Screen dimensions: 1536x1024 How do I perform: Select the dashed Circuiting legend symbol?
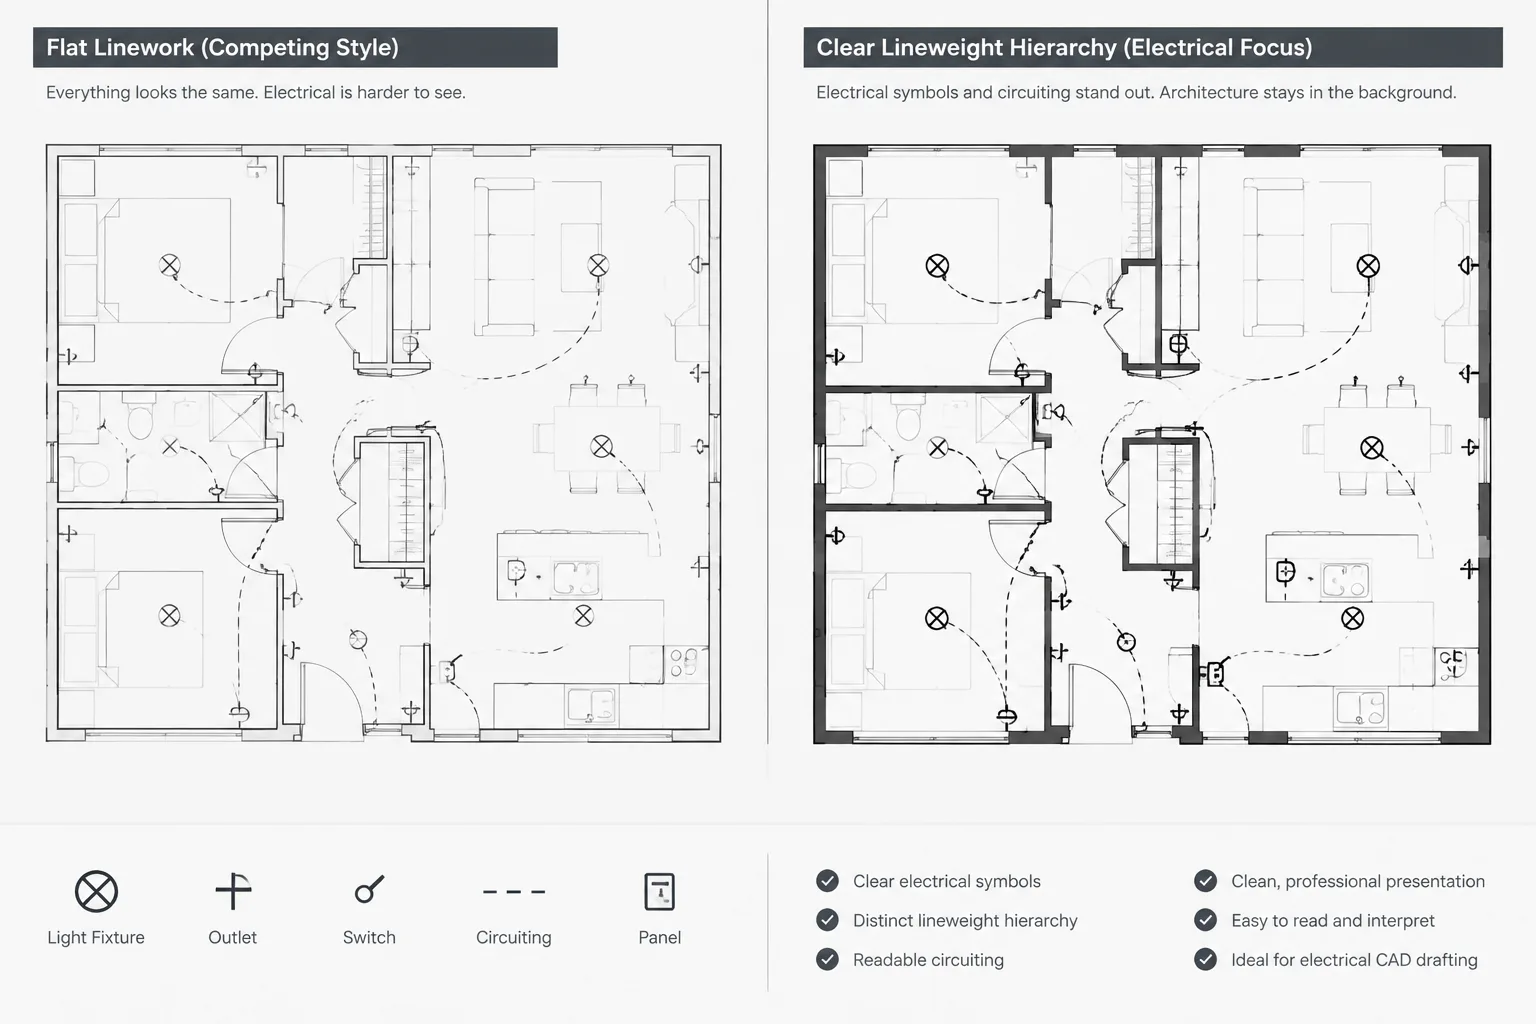(x=514, y=891)
